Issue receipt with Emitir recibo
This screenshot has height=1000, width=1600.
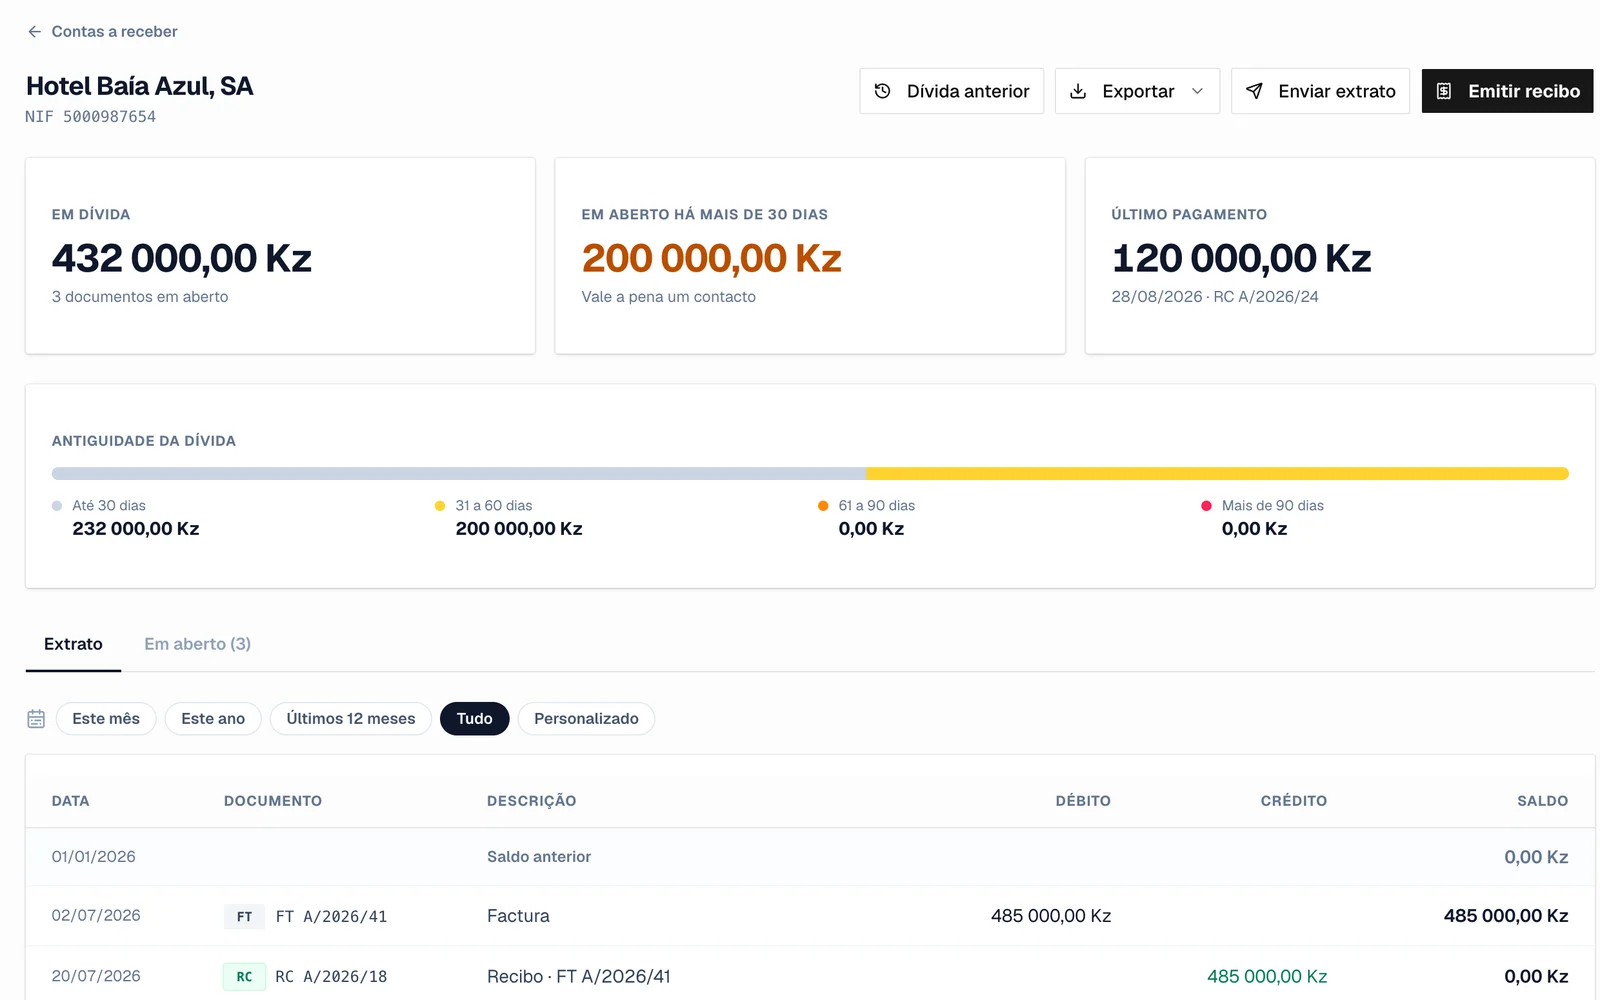[1507, 91]
